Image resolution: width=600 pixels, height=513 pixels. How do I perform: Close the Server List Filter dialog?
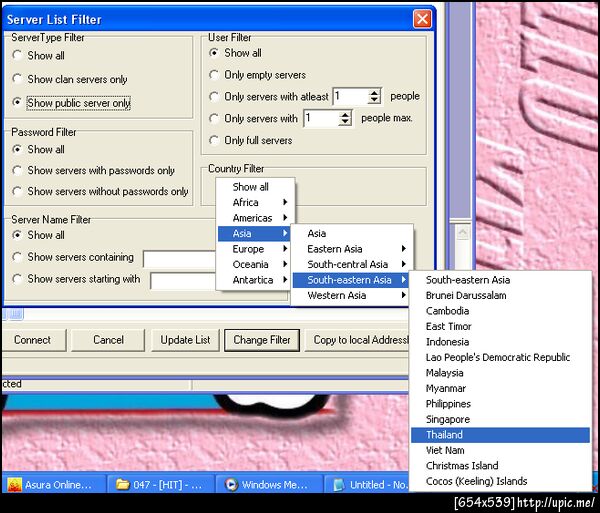click(422, 19)
